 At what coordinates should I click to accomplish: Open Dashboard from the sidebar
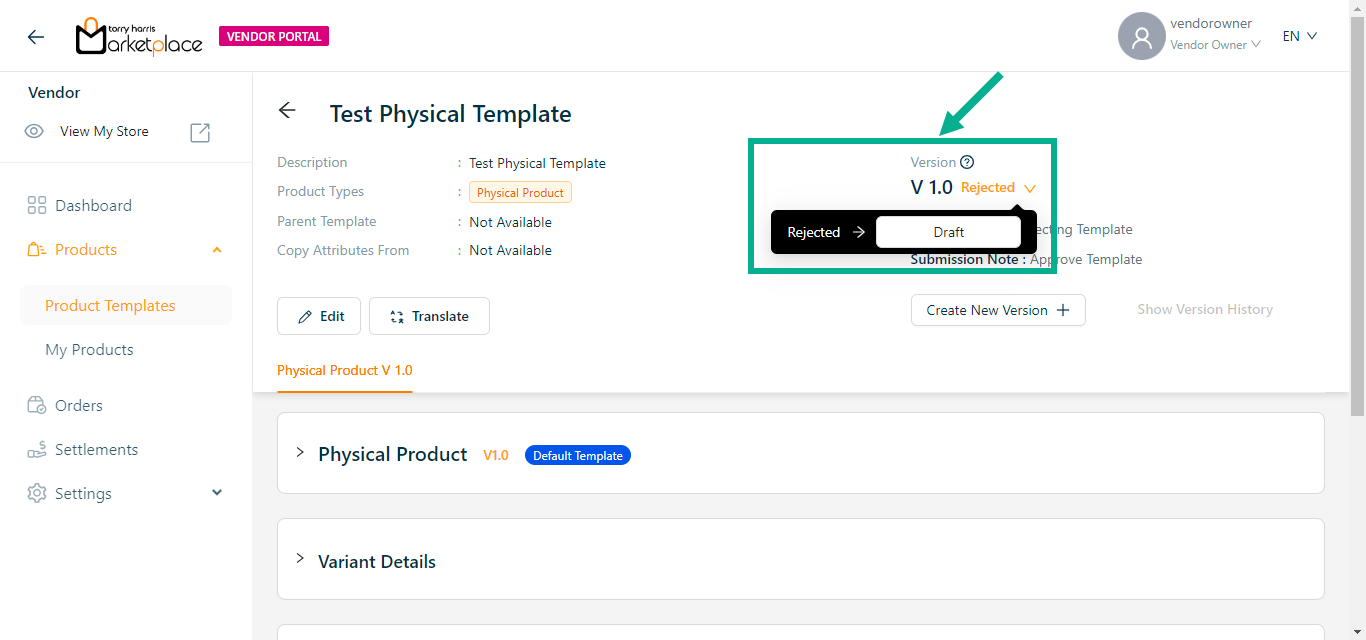92,205
